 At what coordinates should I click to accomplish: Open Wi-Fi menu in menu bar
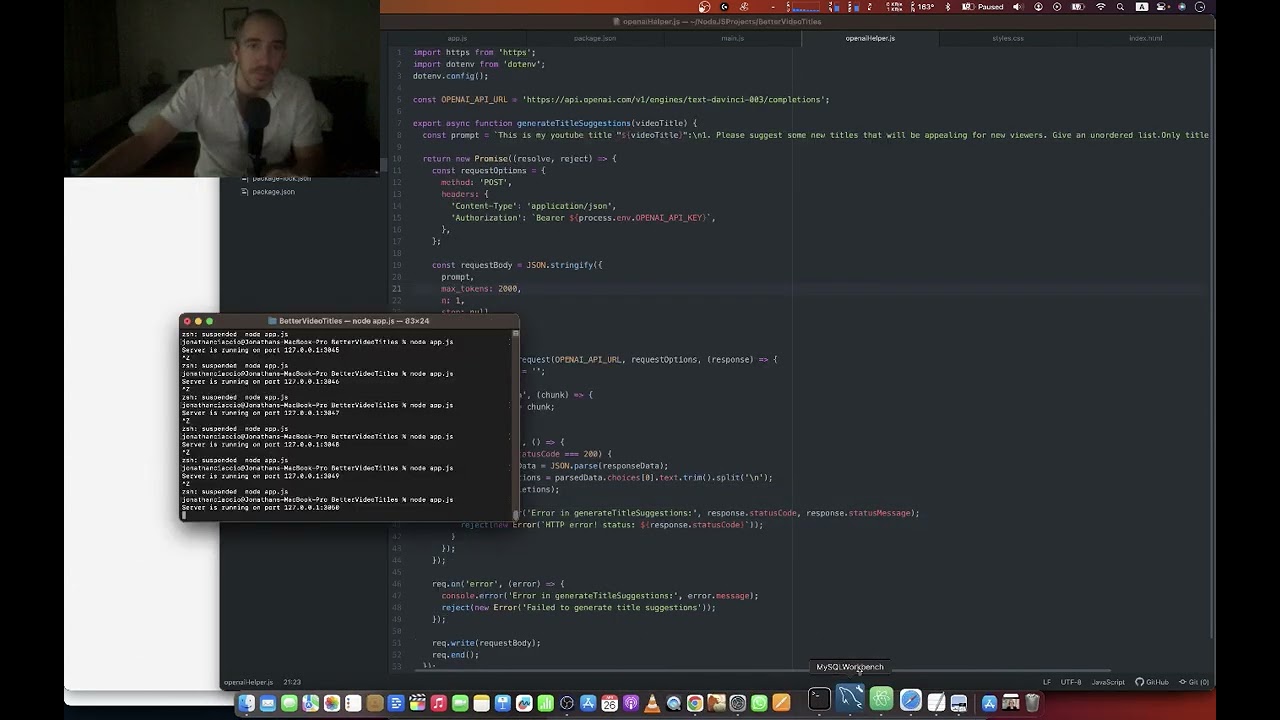point(1101,7)
